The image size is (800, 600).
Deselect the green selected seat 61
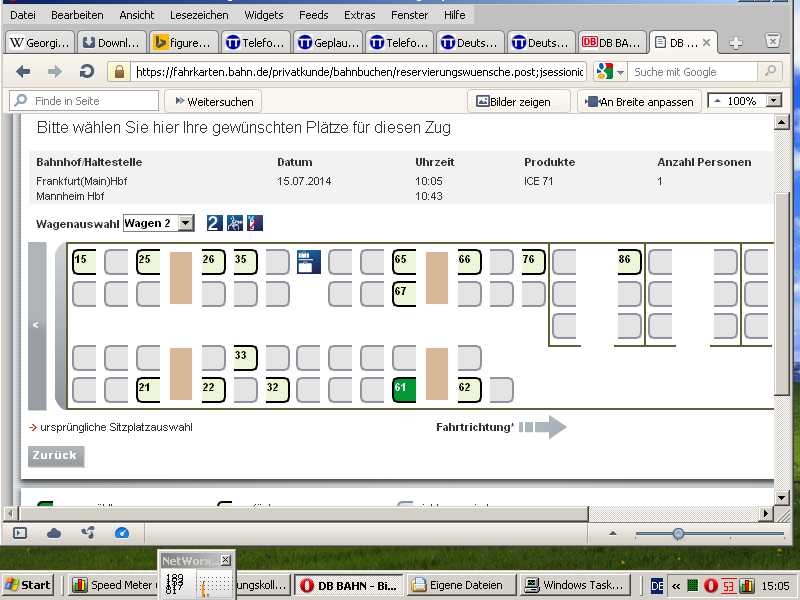pyautogui.click(x=404, y=389)
